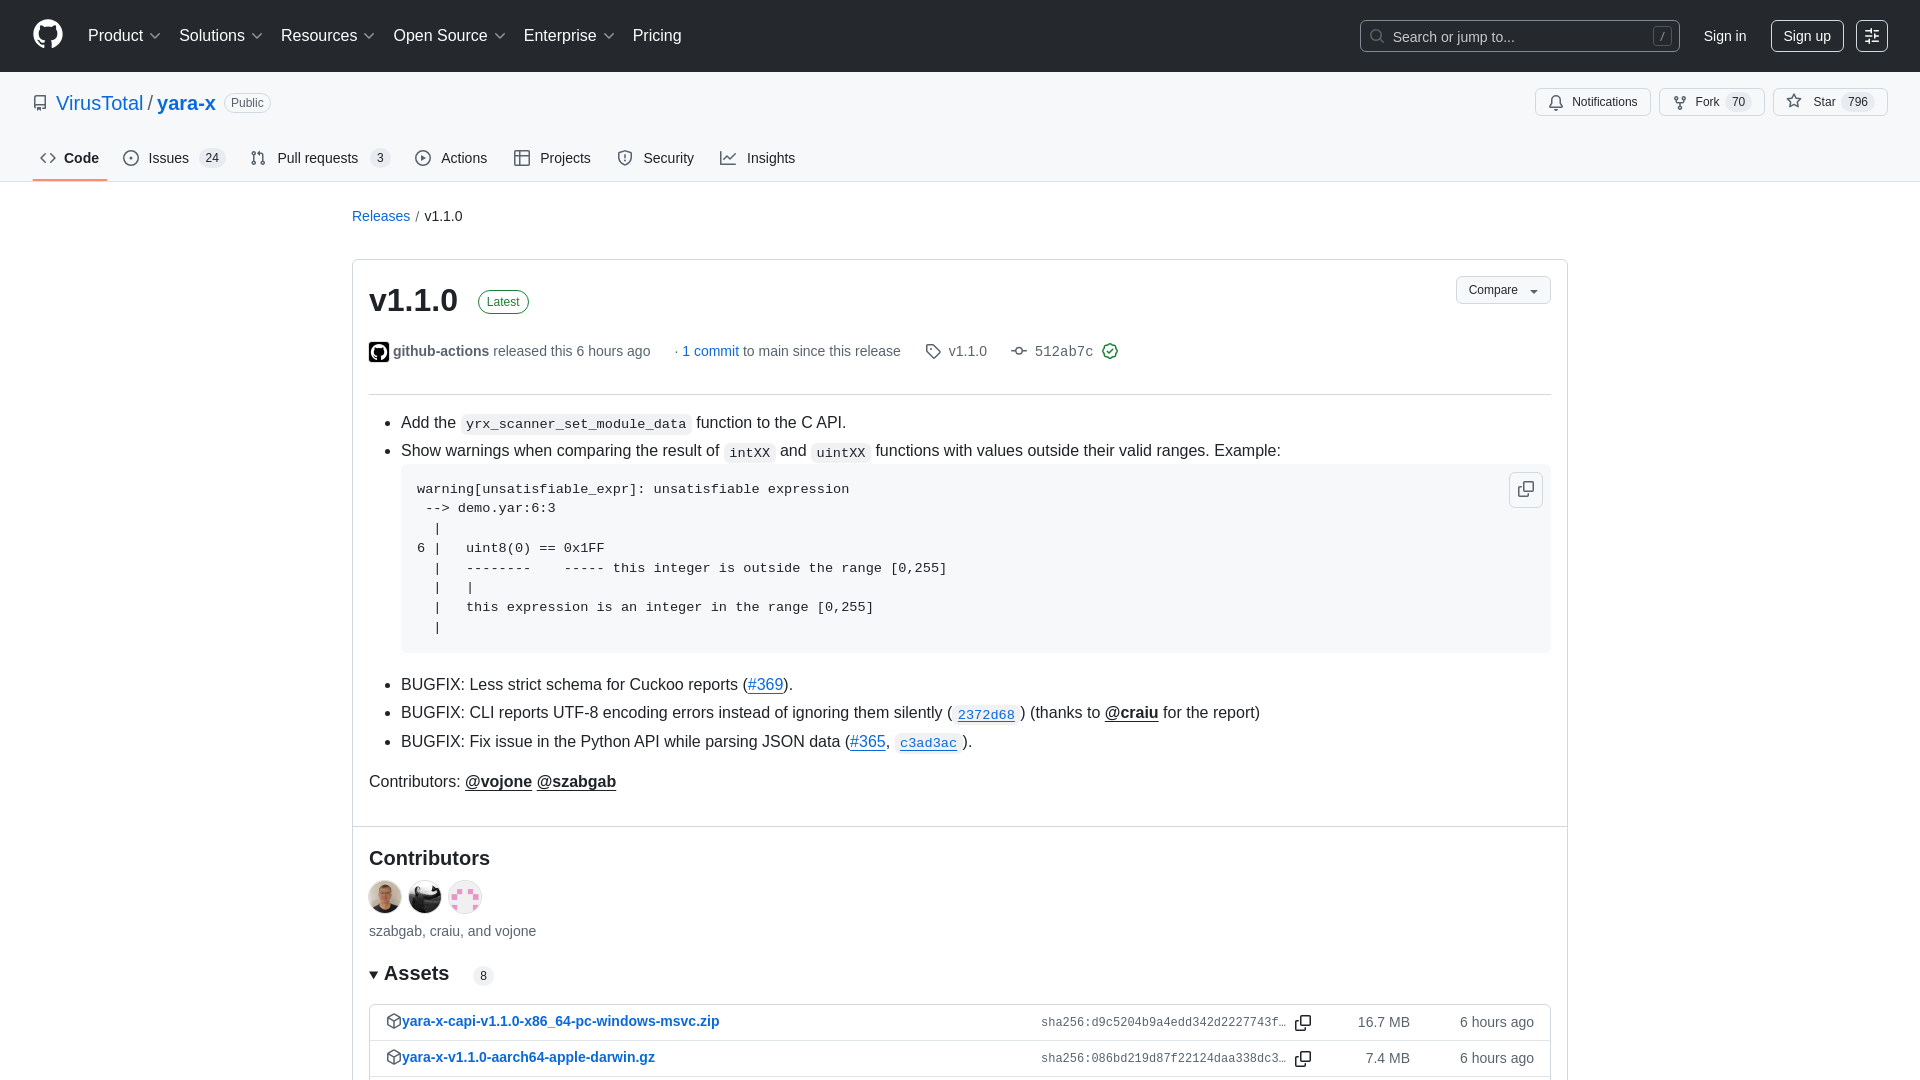Click the green verified check icon

coord(1110,351)
